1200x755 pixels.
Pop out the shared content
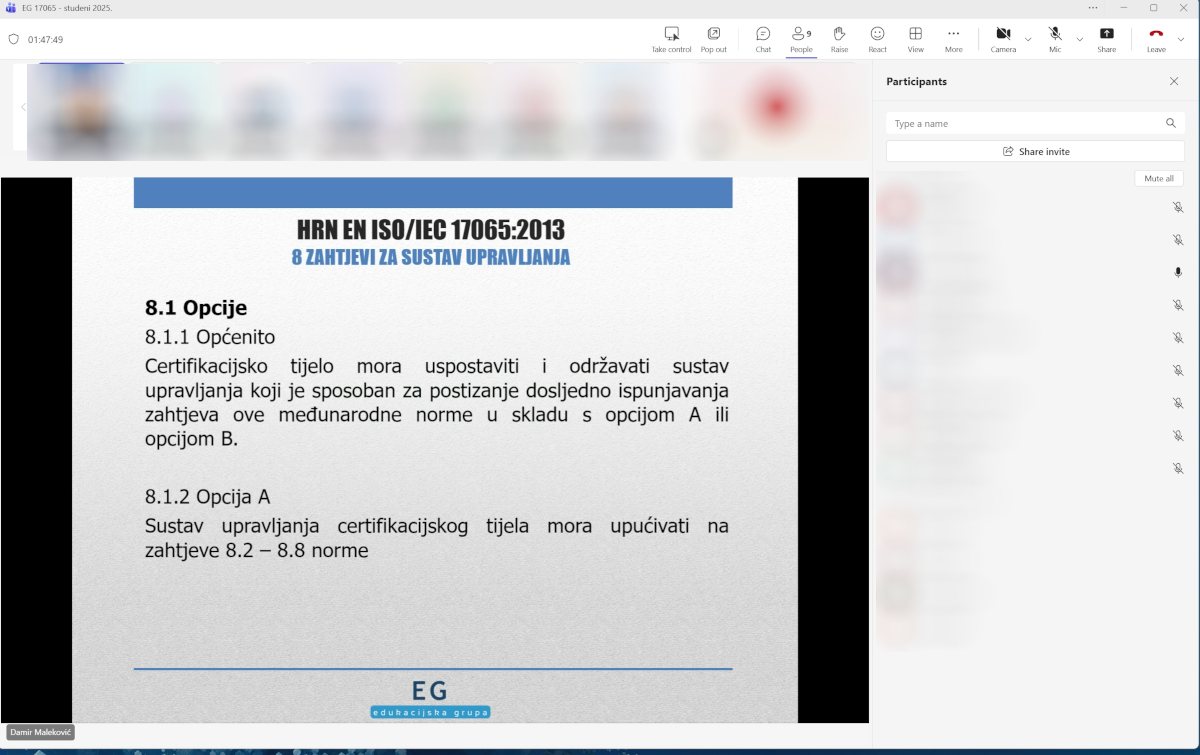coord(713,39)
